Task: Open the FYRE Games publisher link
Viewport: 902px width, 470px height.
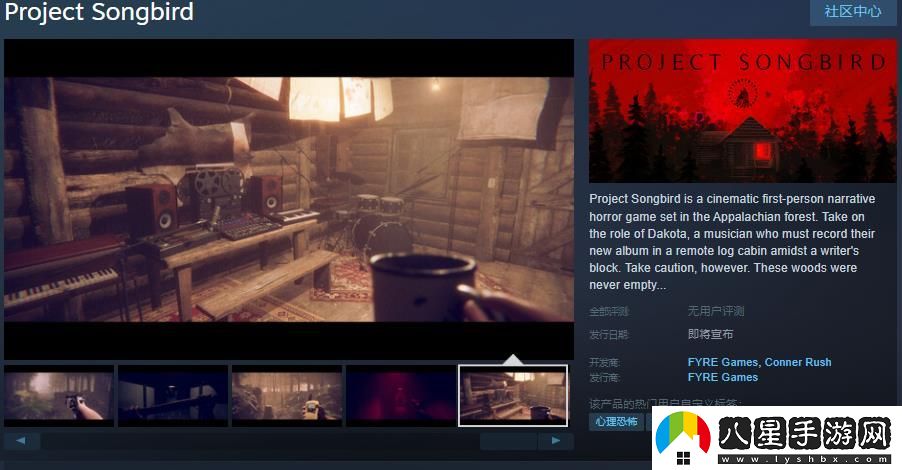Action: click(x=722, y=377)
